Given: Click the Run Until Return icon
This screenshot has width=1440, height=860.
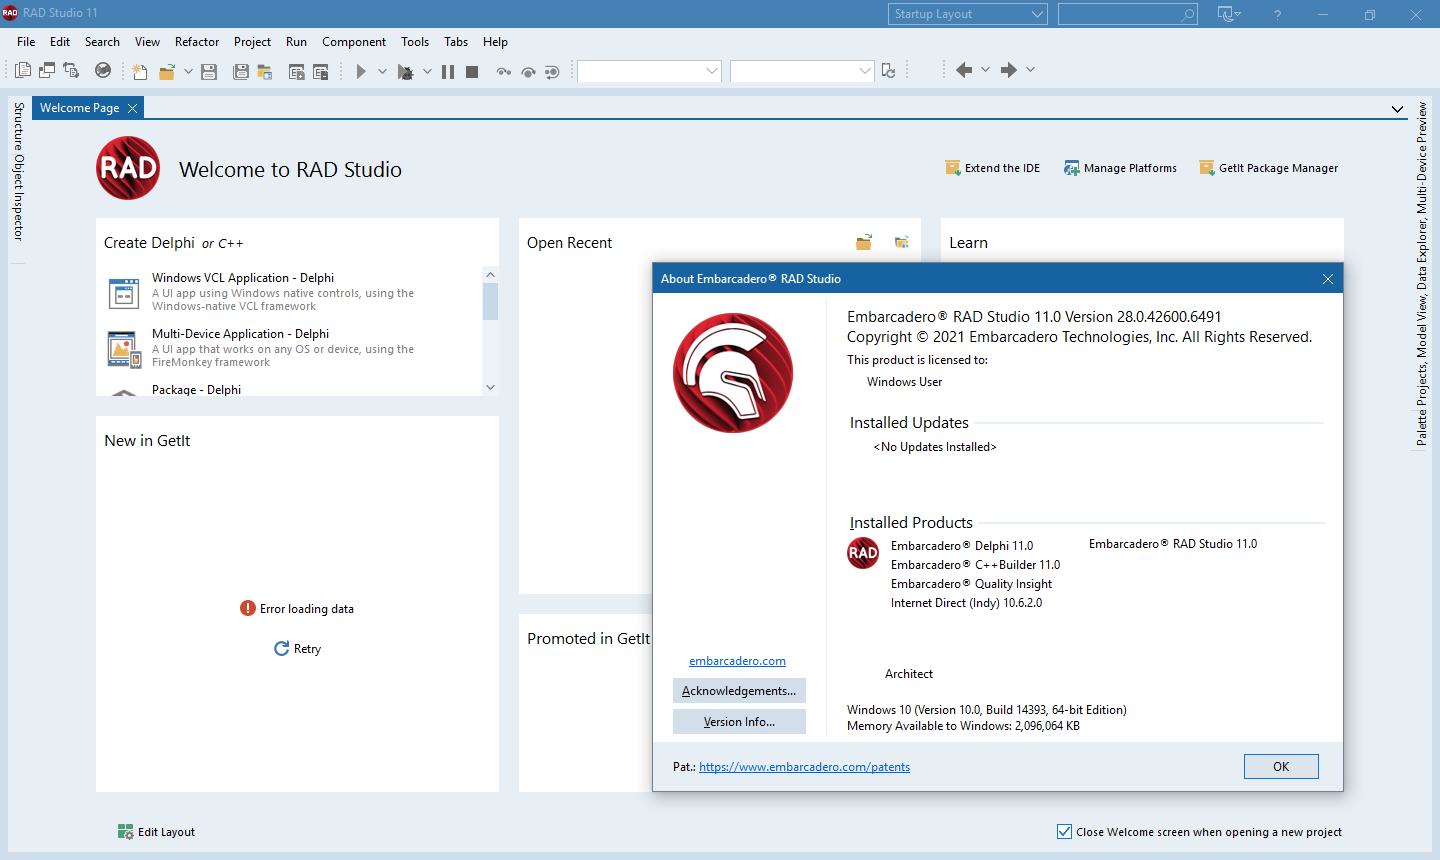Looking at the screenshot, I should 552,71.
